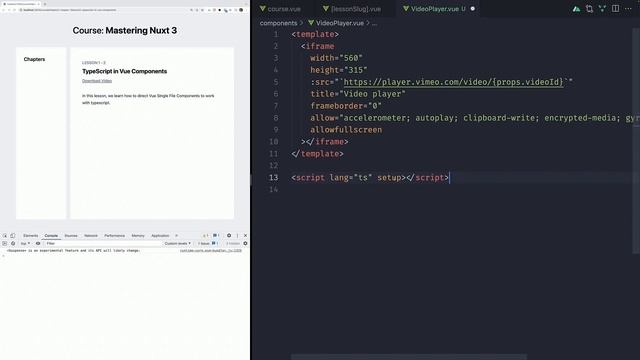Viewport: 640px width, 360px height.
Task: Click the allowfullscreen attribute
Action: tap(346, 130)
